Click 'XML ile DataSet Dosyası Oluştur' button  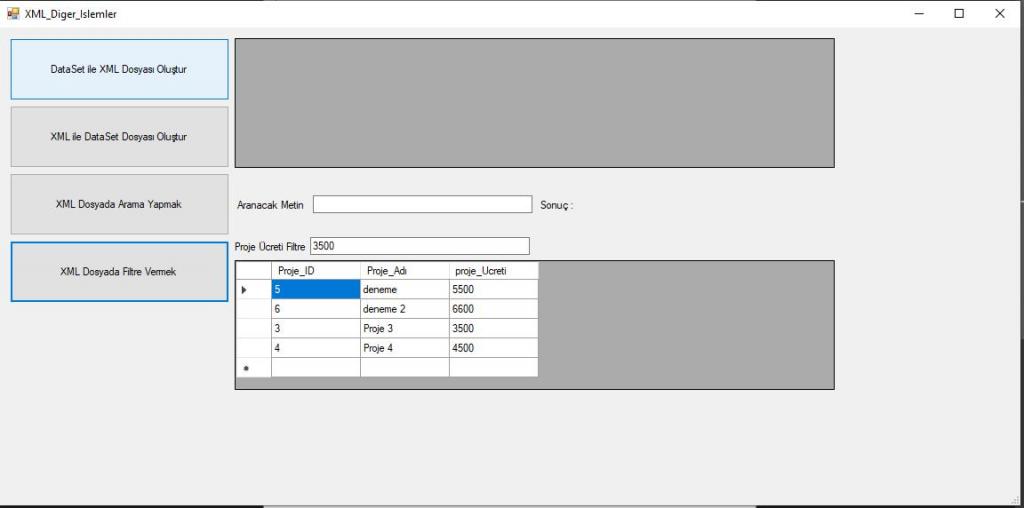[120, 136]
